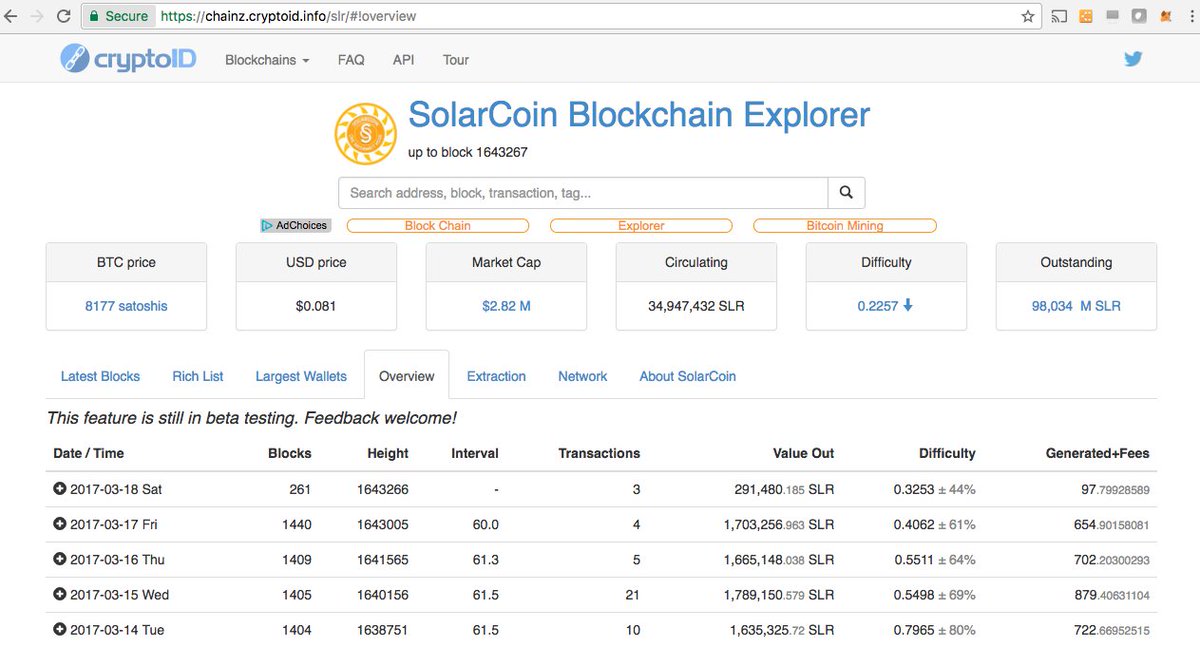Switch to the Network tab
The height and width of the screenshot is (647, 1200).
583,376
